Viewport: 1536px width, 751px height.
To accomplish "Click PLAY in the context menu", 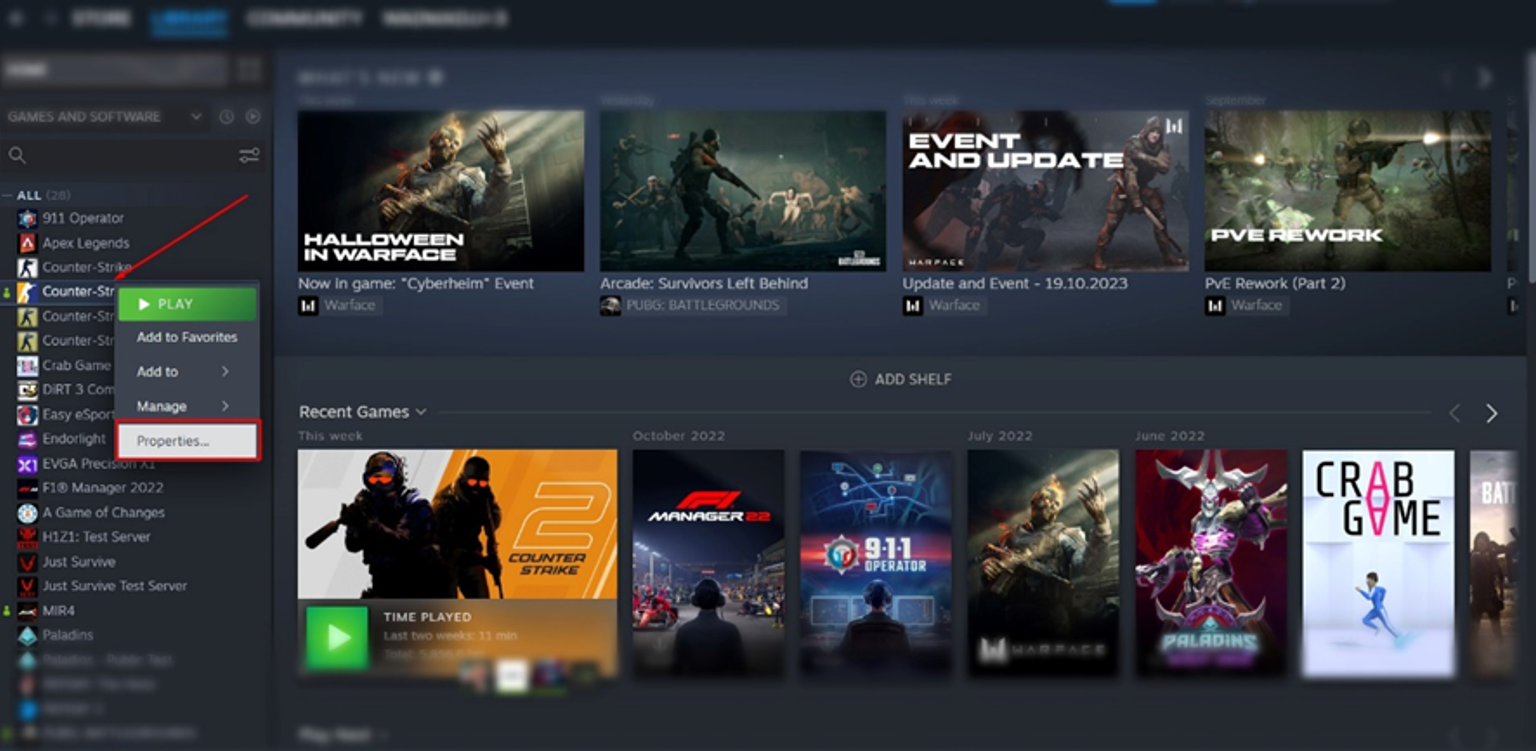I will (187, 303).
